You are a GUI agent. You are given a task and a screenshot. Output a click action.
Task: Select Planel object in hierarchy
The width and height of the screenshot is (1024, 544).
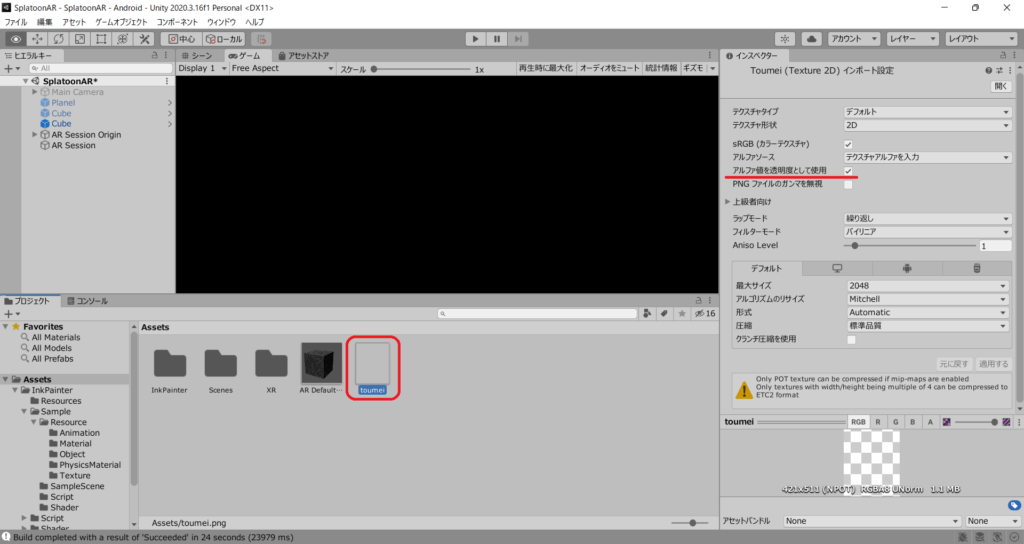click(x=63, y=103)
